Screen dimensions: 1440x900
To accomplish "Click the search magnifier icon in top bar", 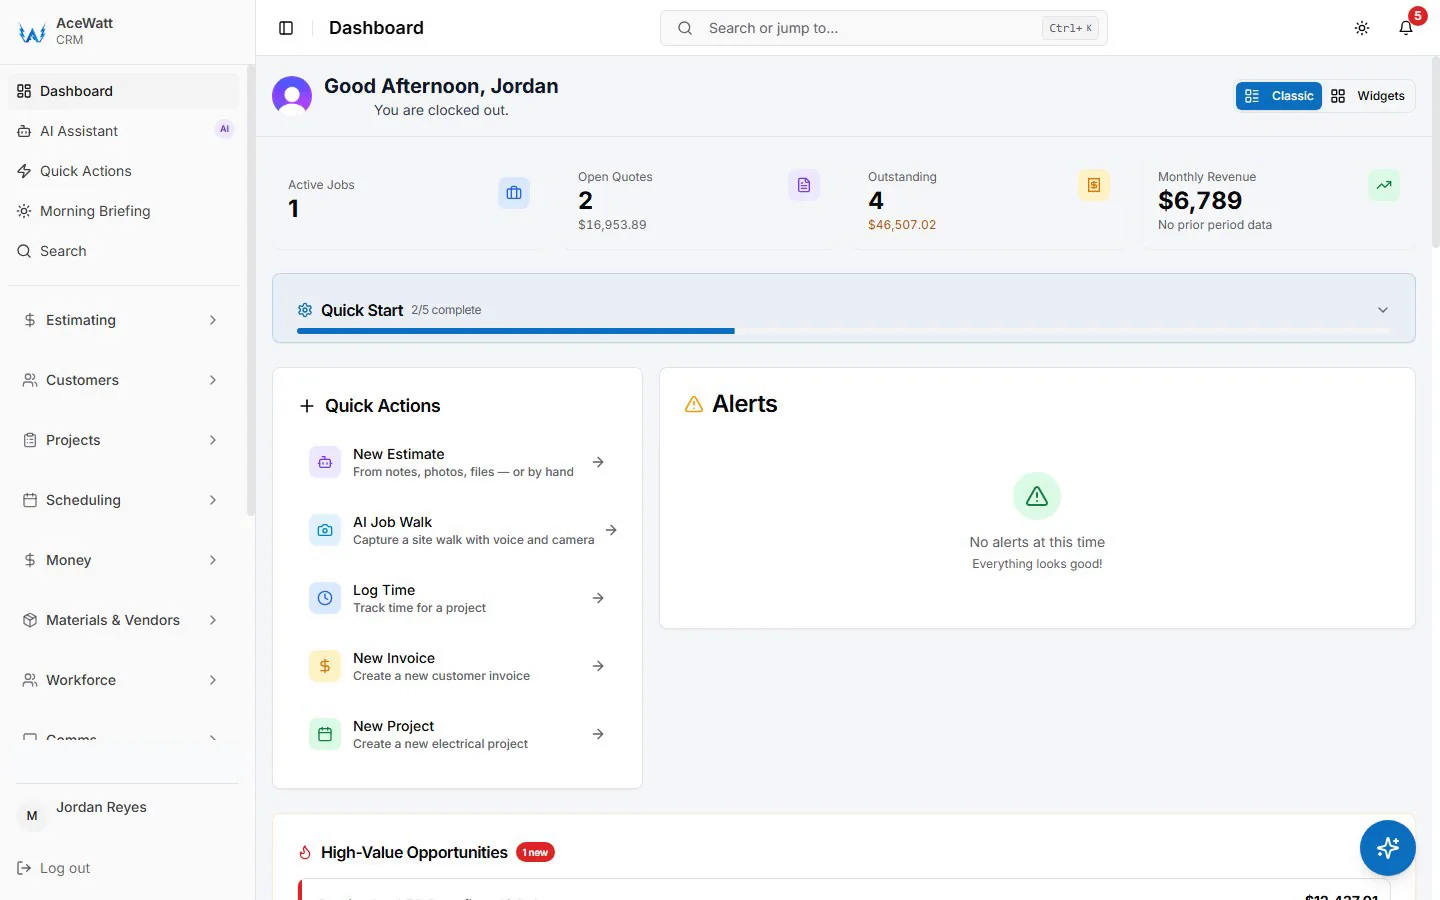I will [x=685, y=28].
